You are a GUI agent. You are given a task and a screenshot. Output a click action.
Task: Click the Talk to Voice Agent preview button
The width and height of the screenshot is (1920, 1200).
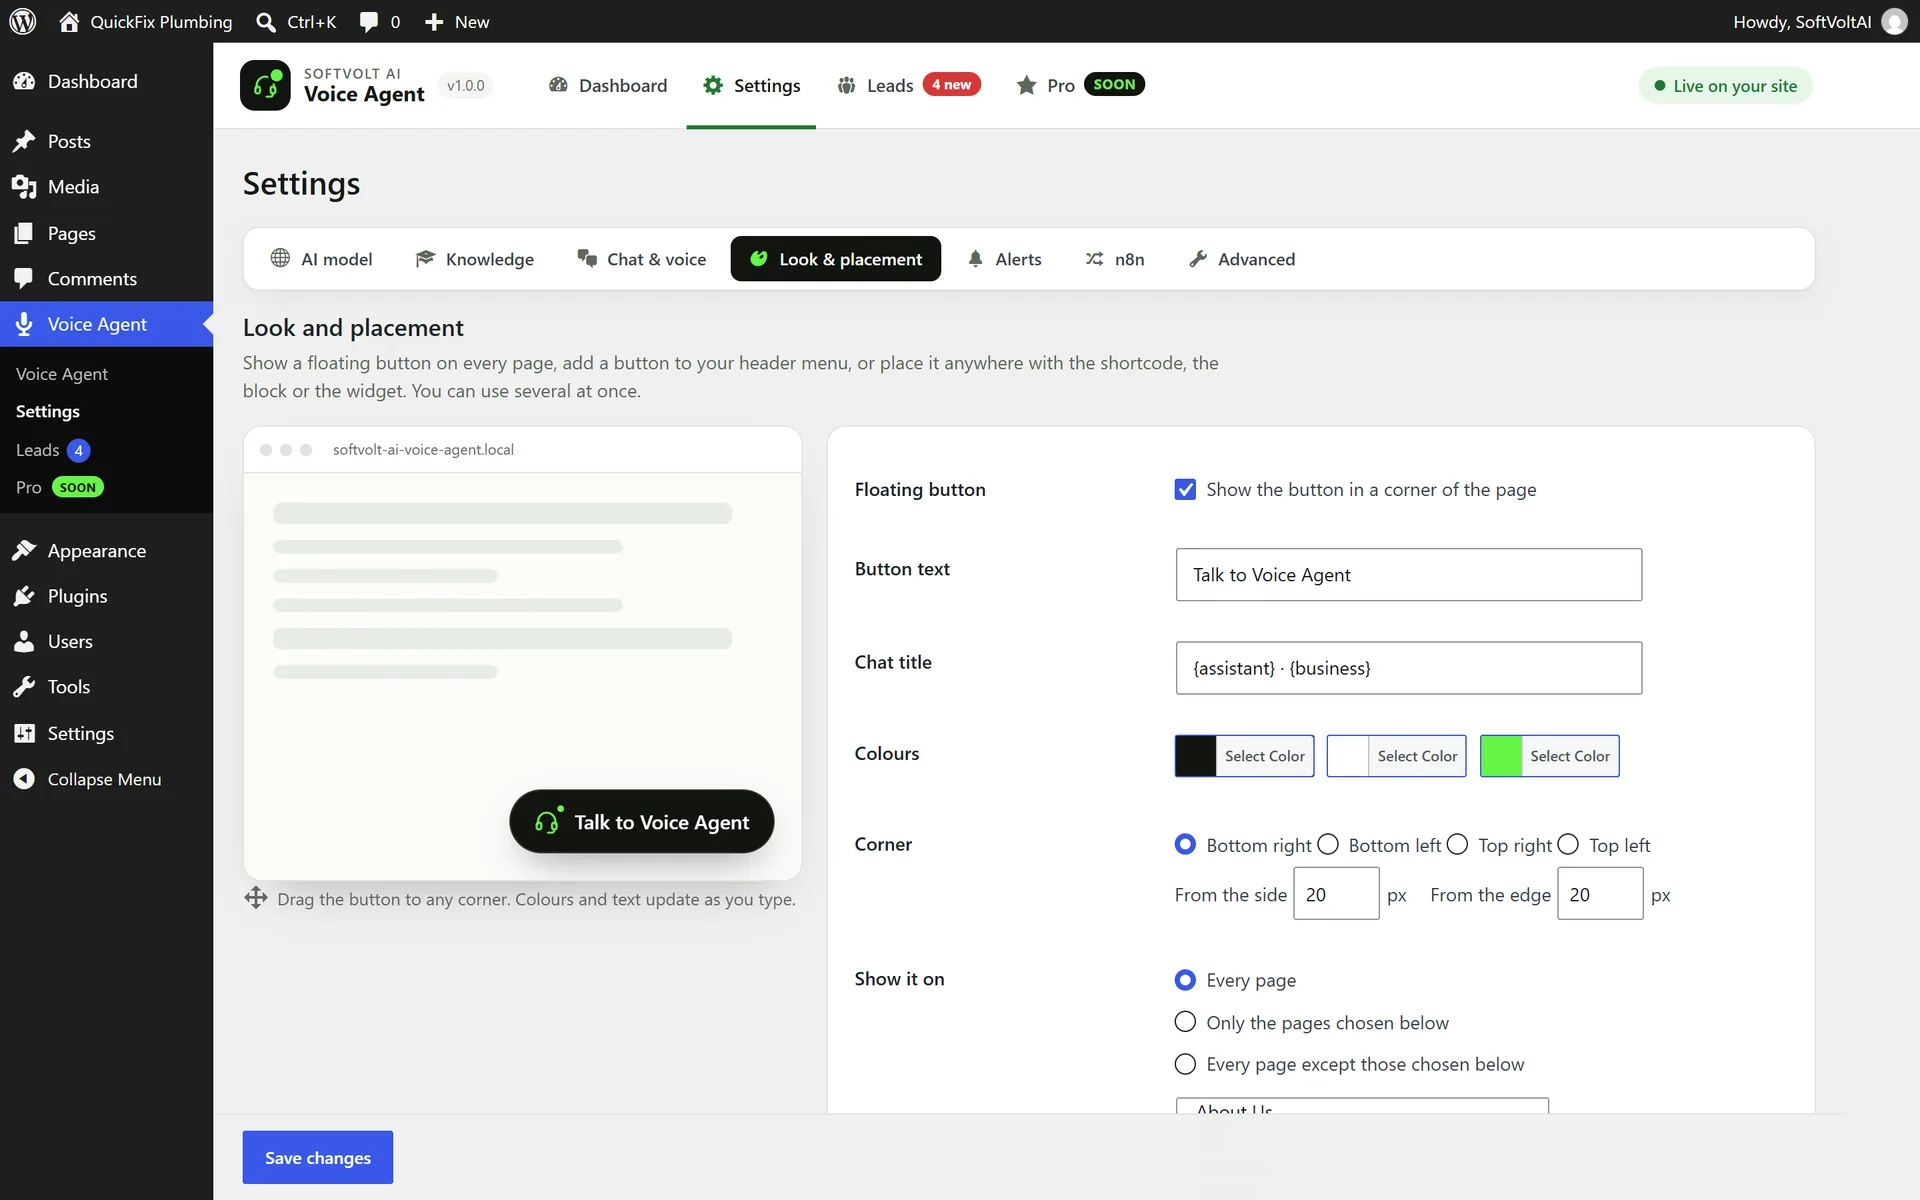coord(642,822)
